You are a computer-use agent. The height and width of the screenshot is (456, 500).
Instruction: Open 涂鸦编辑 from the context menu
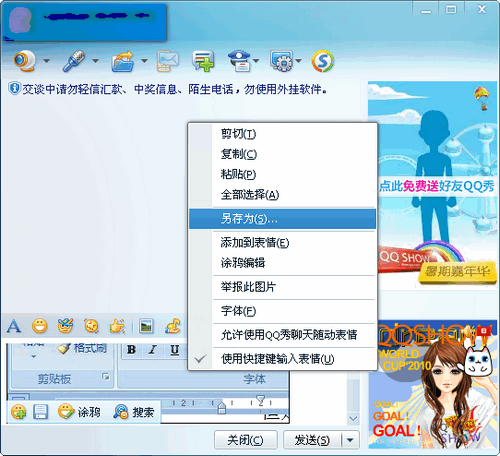(283, 263)
